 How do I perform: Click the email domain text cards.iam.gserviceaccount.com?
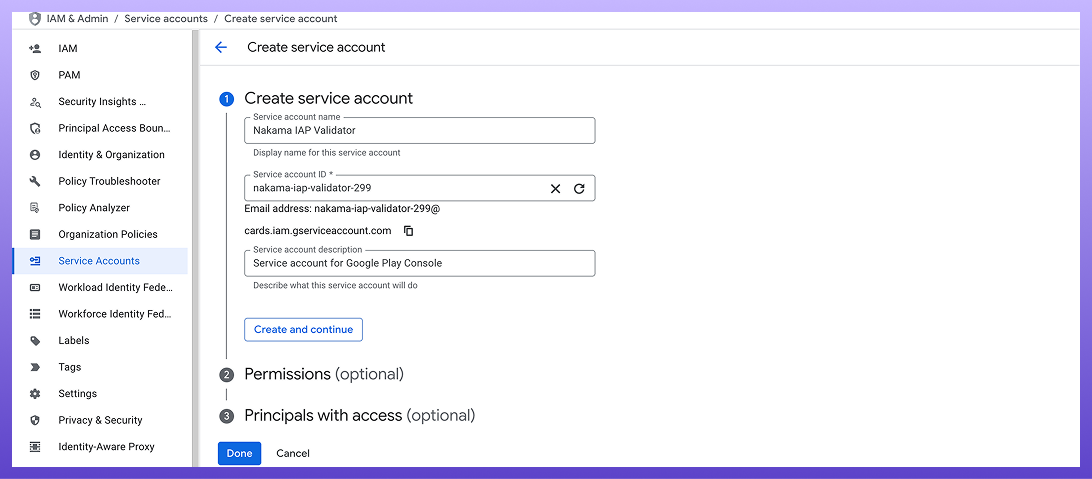(318, 230)
